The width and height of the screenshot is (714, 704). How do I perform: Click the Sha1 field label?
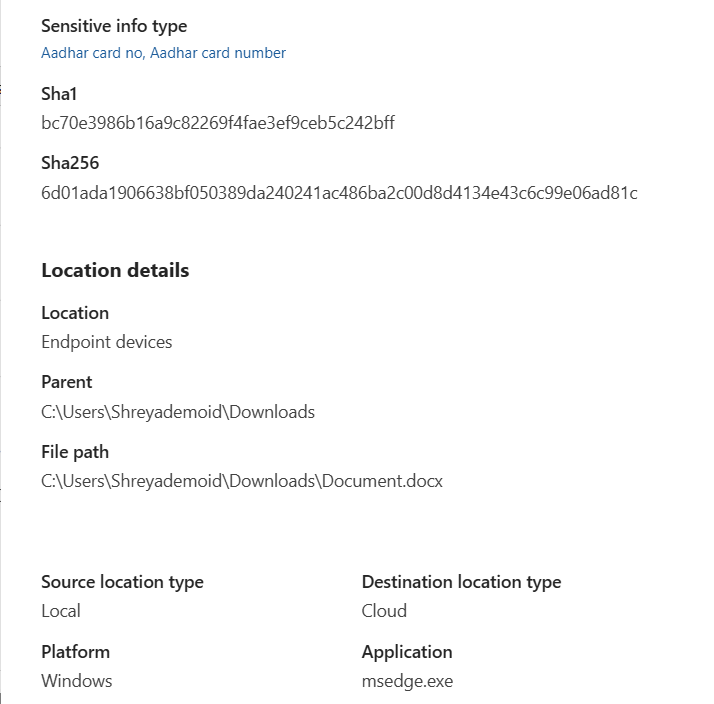pos(59,94)
